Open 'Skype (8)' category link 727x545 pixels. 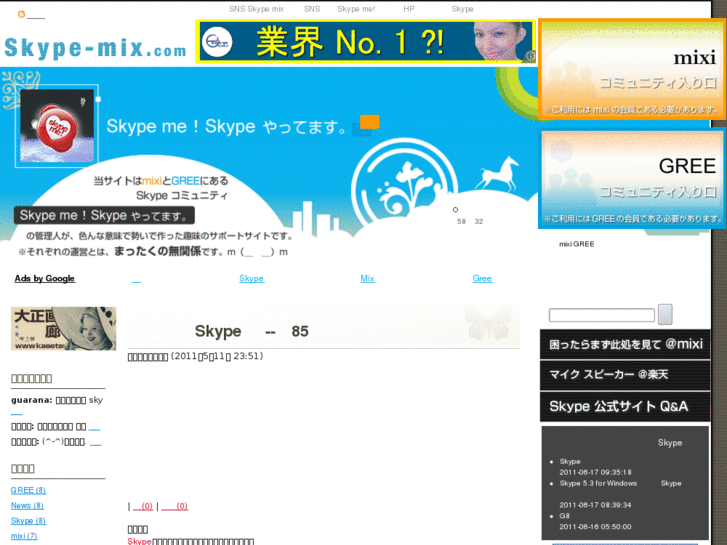point(28,521)
